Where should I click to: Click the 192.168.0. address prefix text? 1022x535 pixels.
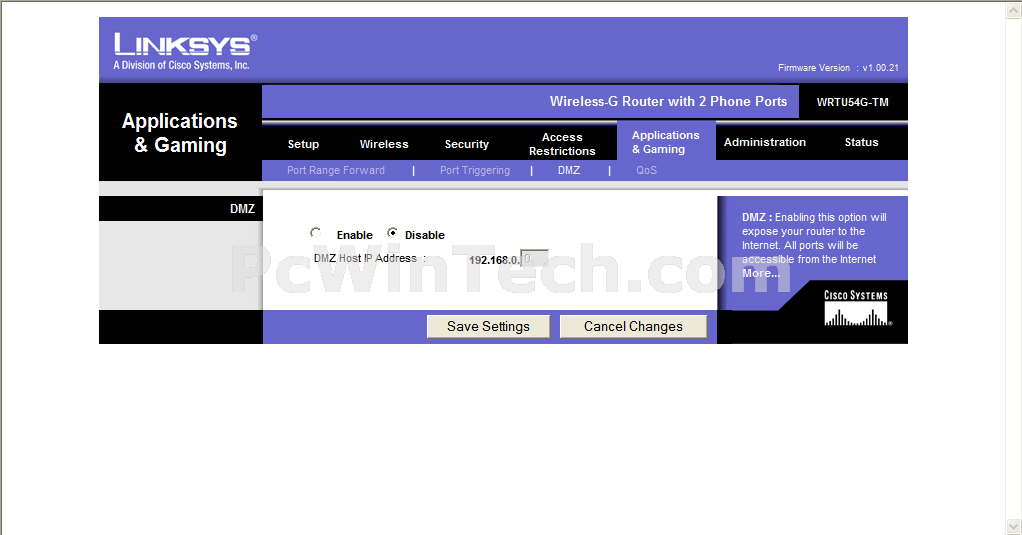pyautogui.click(x=494, y=260)
